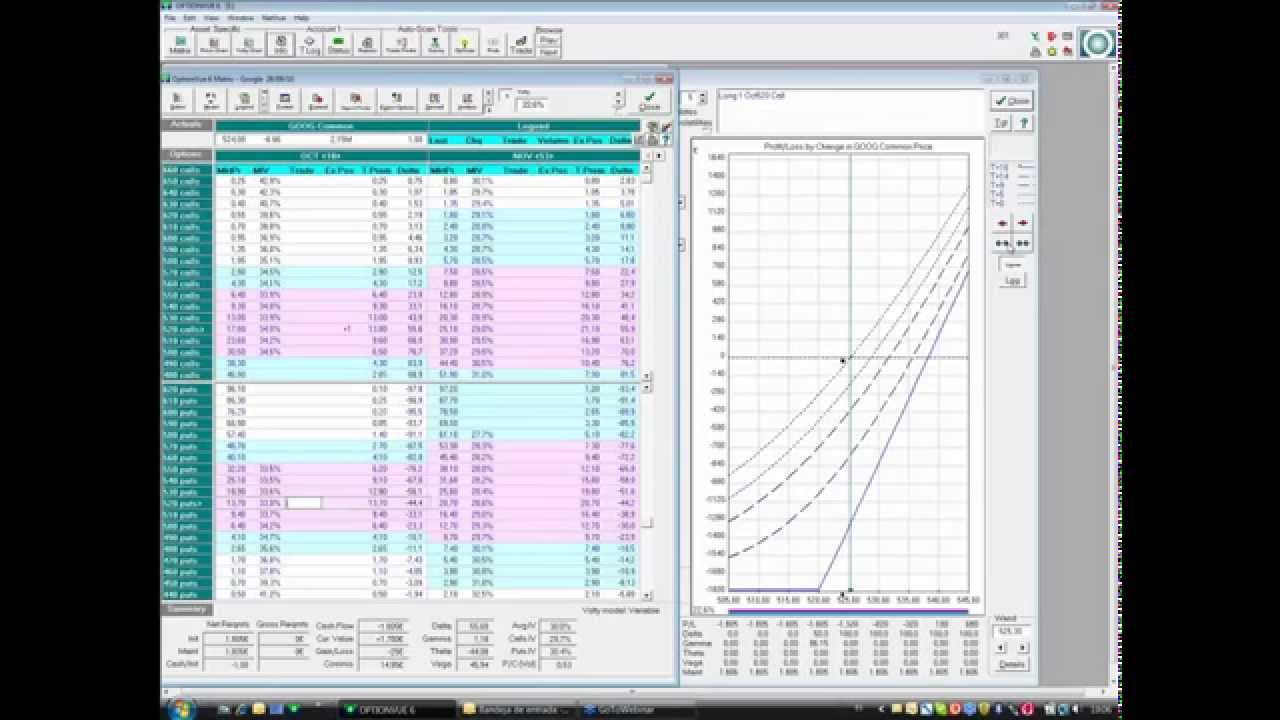Click the Vrtand price input field
1280x720 pixels.
tap(1011, 632)
